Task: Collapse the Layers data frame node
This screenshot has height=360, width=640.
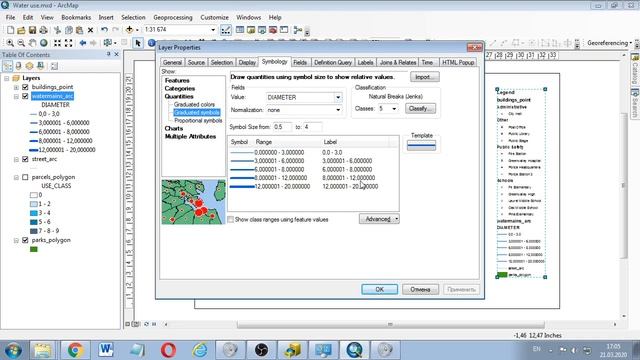Action: (7, 78)
